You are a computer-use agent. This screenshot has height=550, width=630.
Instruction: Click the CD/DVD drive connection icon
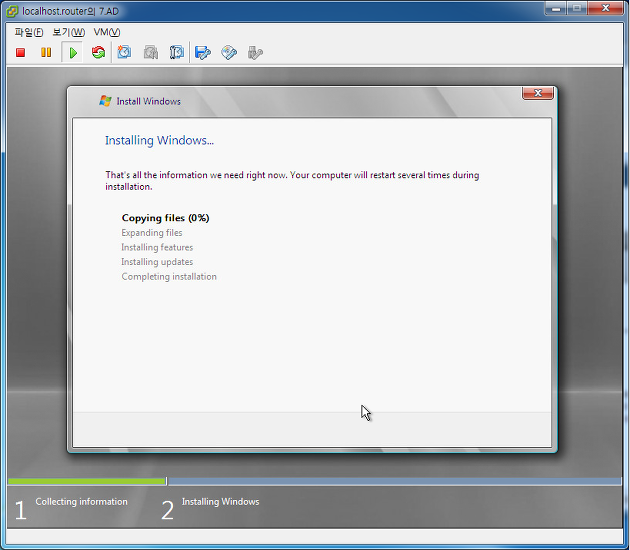pyautogui.click(x=229, y=53)
